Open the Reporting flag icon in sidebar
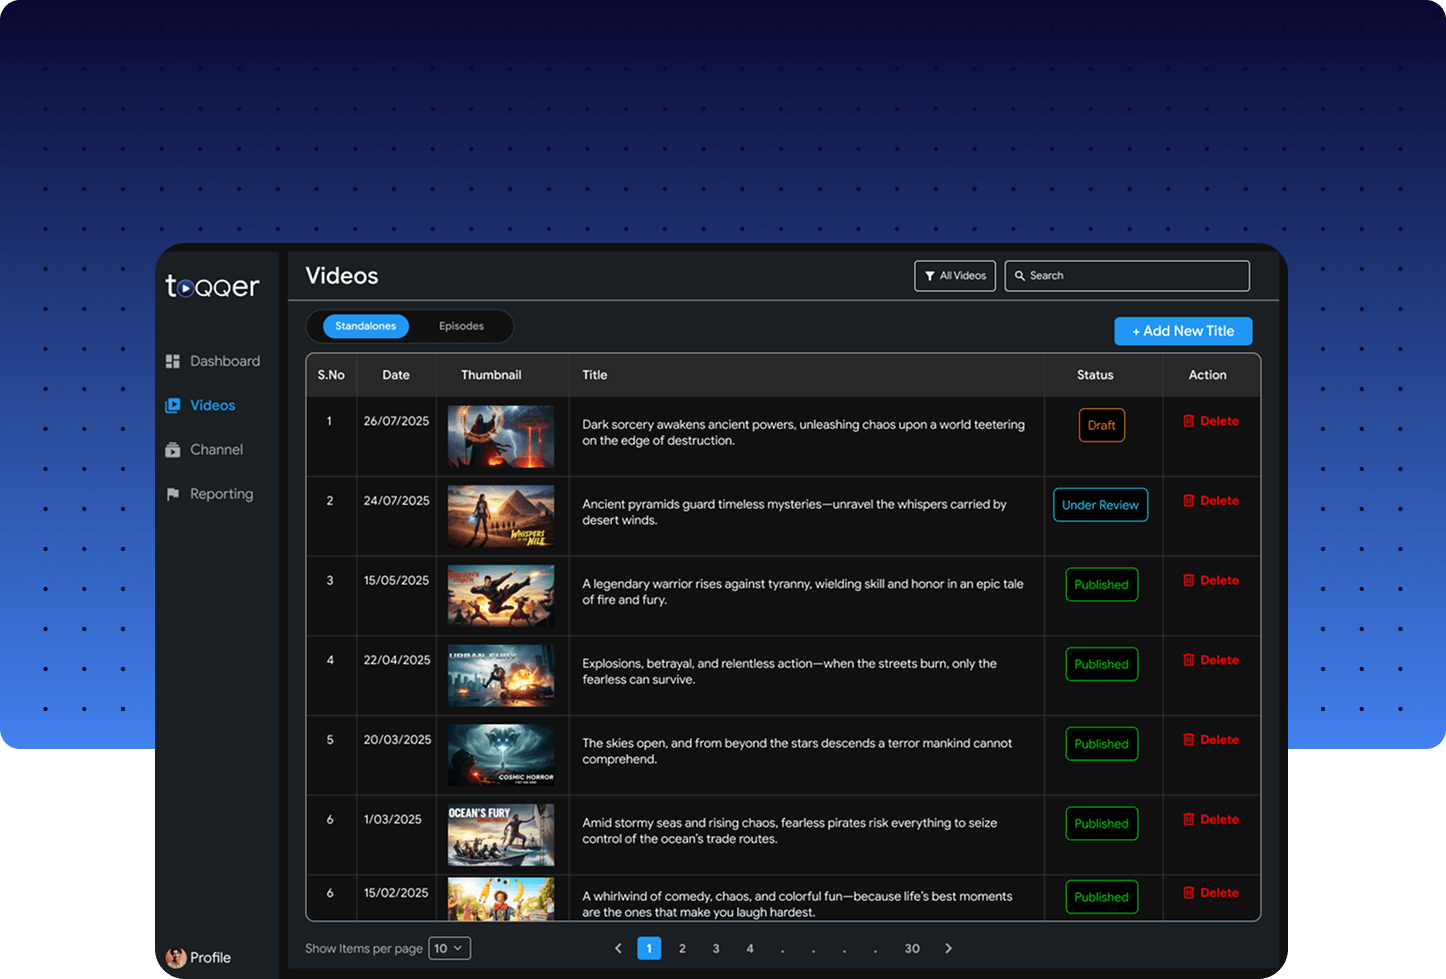The image size is (1446, 979). pyautogui.click(x=173, y=494)
